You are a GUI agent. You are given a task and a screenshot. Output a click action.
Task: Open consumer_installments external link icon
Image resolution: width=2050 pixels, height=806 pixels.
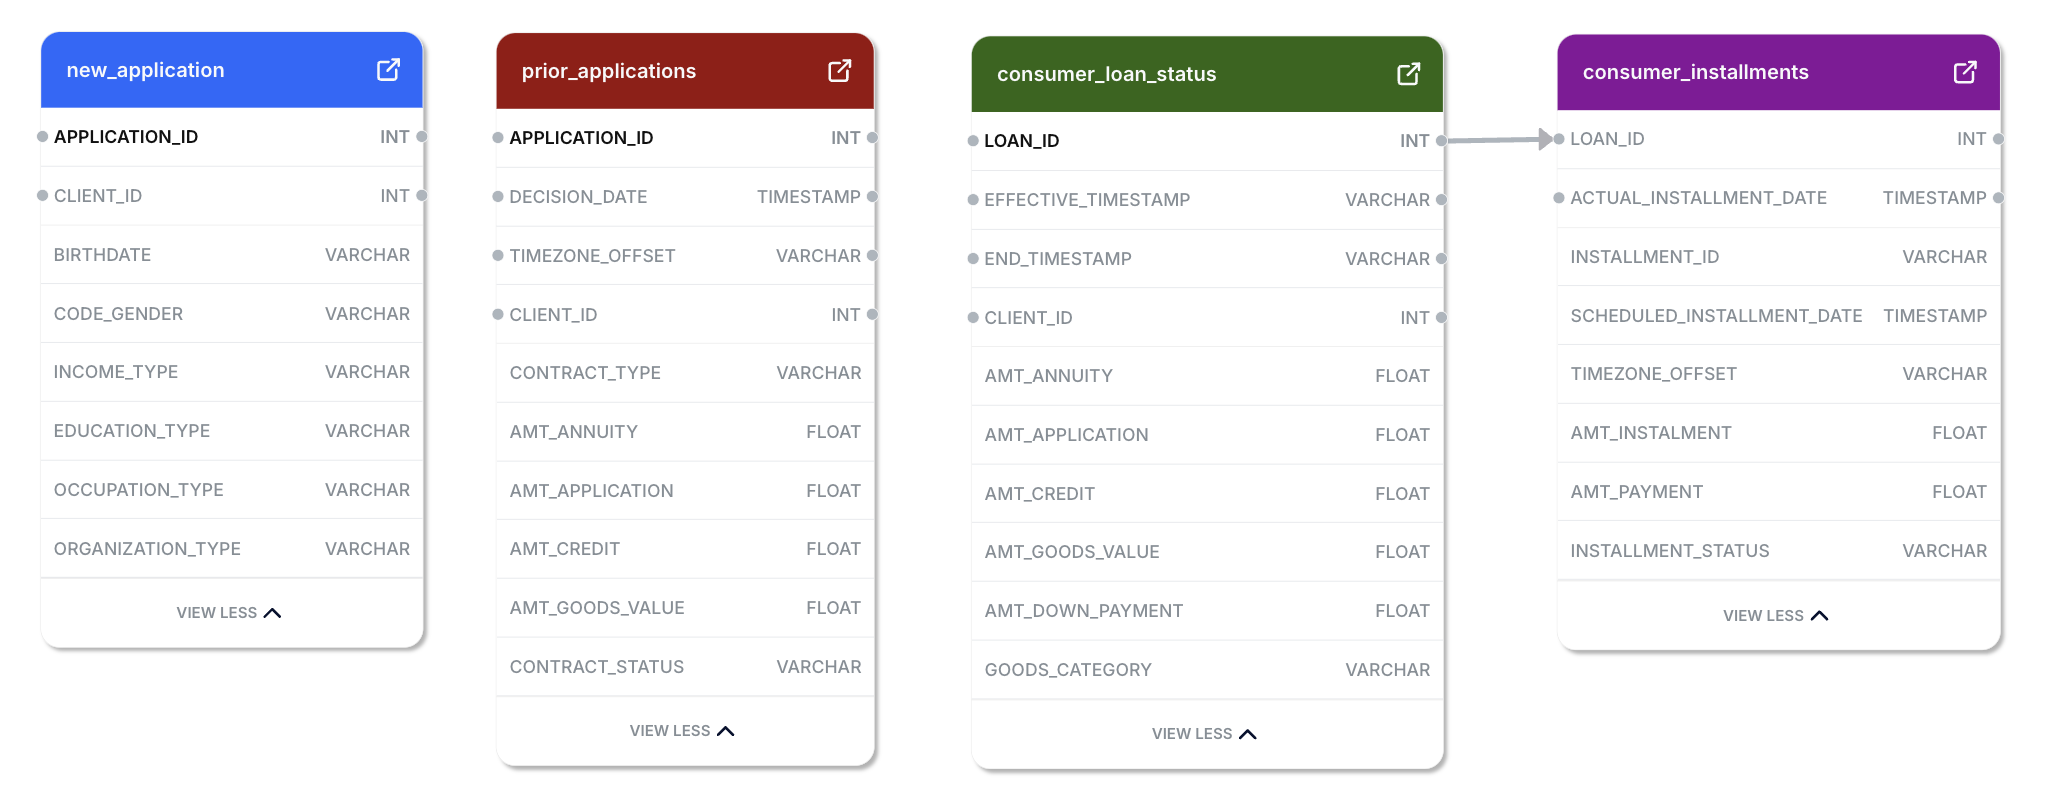click(1965, 72)
